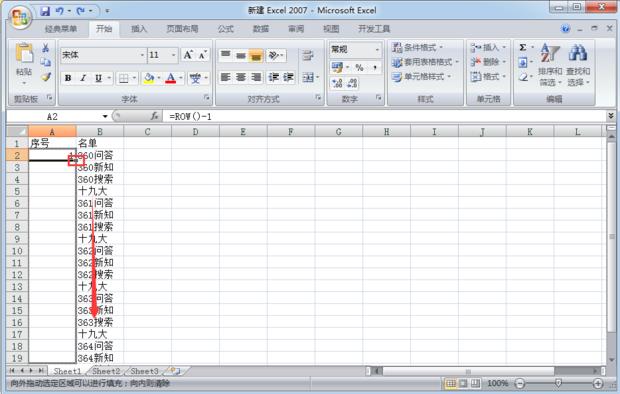
Task: Decrease the cell indent
Action: [274, 77]
